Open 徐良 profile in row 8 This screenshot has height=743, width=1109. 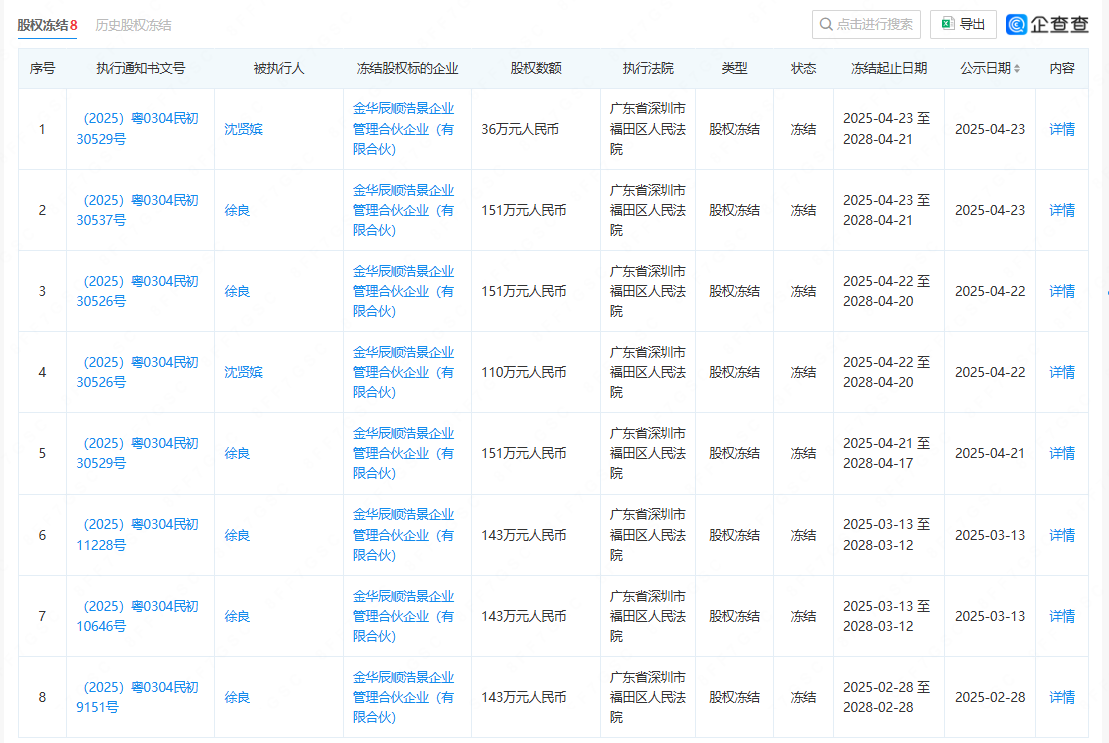237,698
